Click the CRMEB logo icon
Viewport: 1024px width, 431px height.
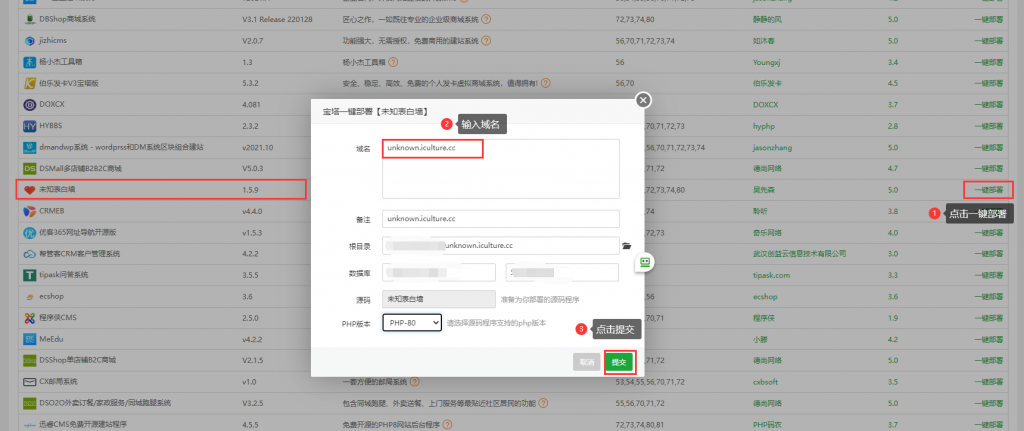pyautogui.click(x=29, y=211)
